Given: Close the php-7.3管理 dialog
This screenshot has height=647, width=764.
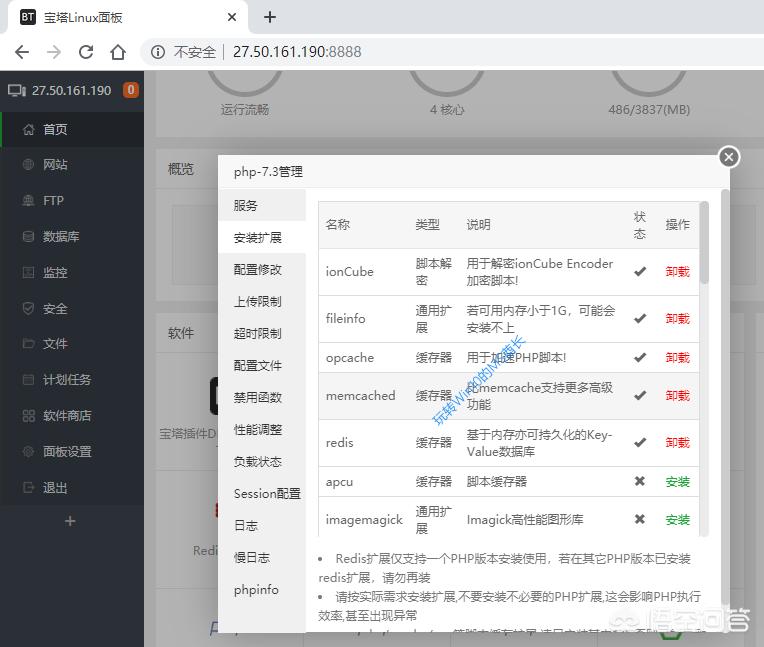Looking at the screenshot, I should point(729,157).
